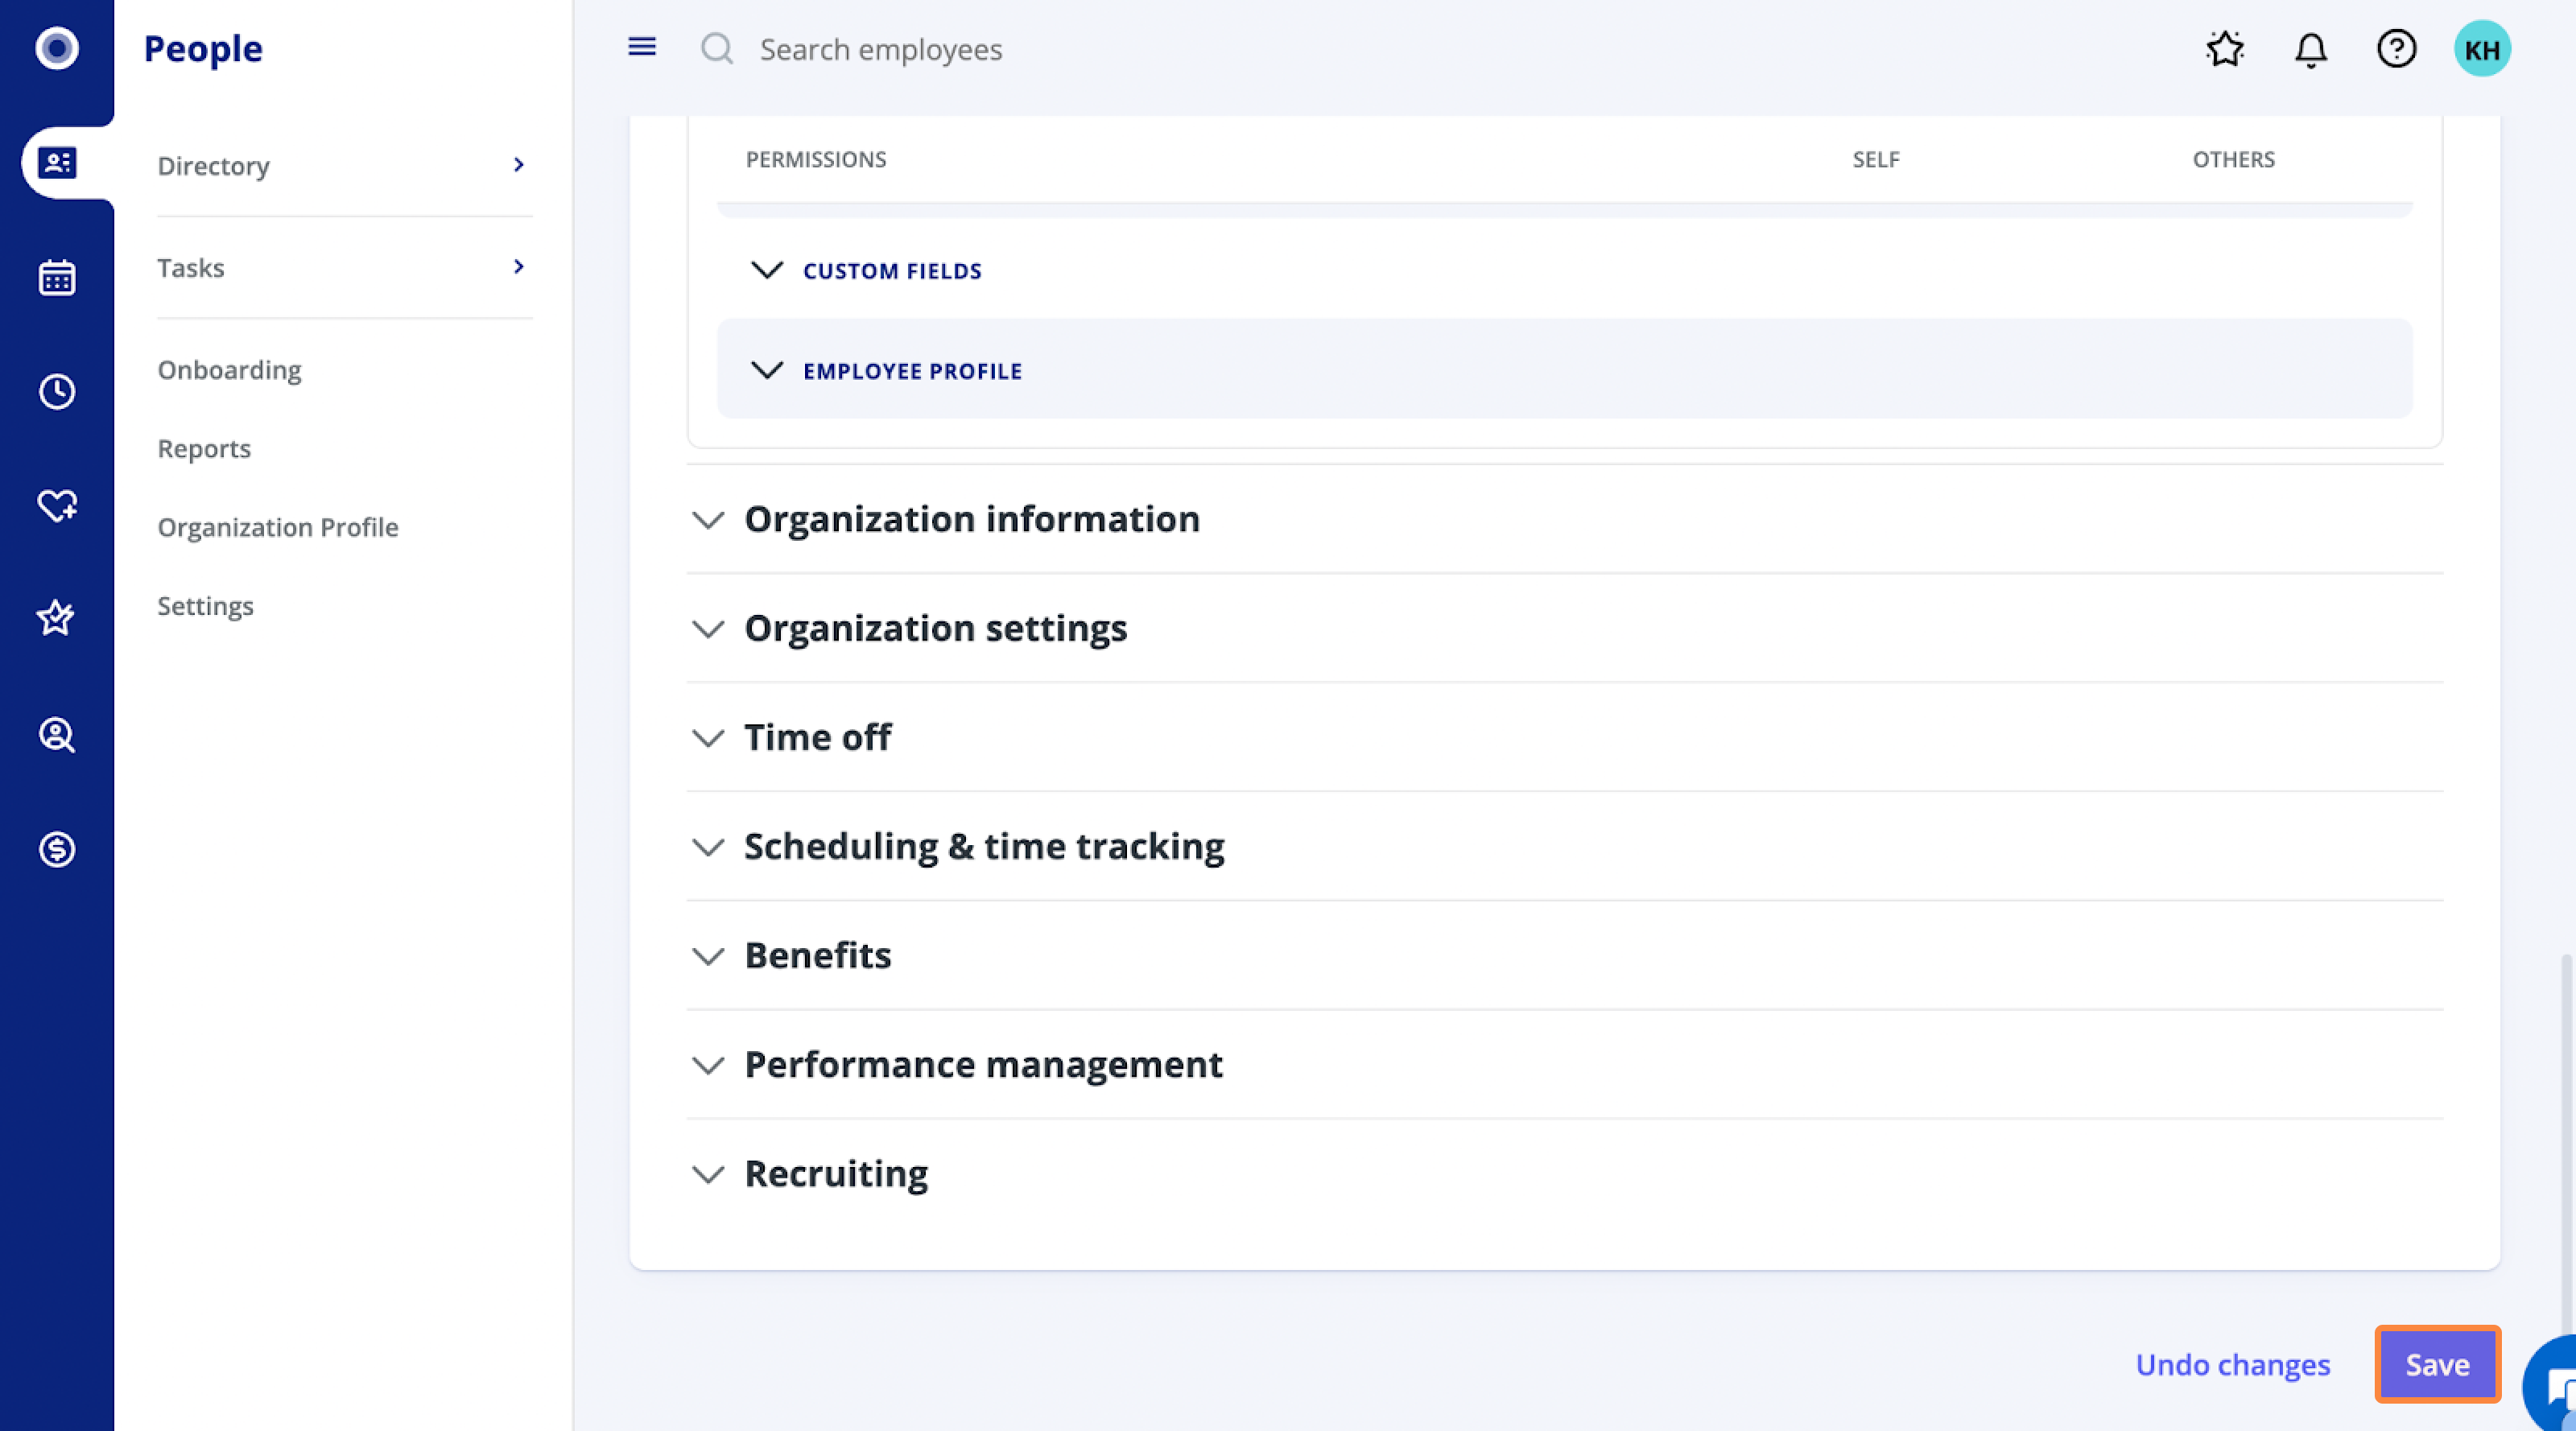
Task: Expand Organization information section
Action: [x=708, y=520]
